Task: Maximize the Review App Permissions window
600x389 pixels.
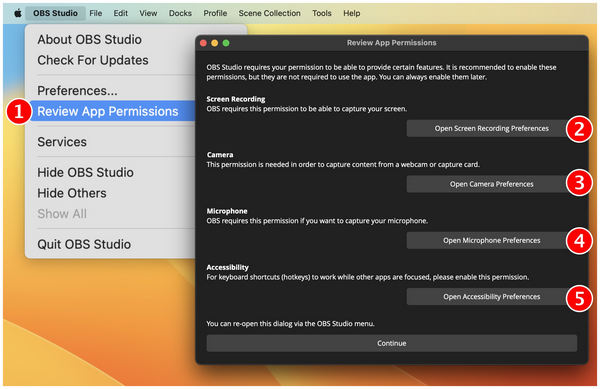Action: click(226, 43)
